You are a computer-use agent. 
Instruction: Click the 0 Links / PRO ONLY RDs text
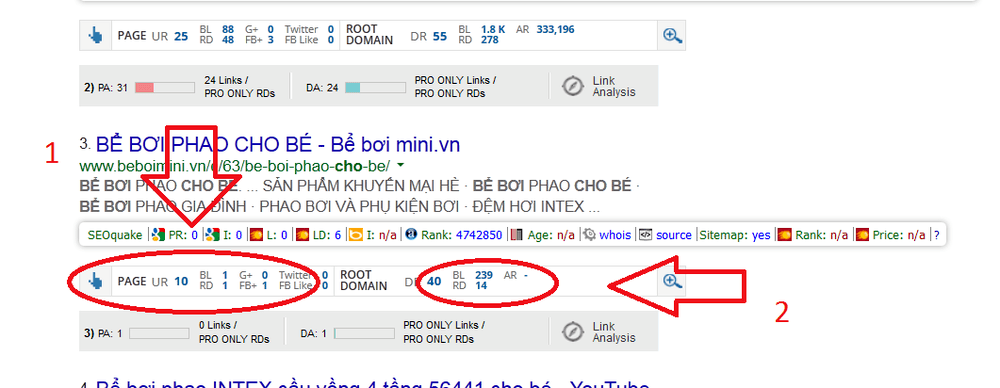tap(234, 332)
